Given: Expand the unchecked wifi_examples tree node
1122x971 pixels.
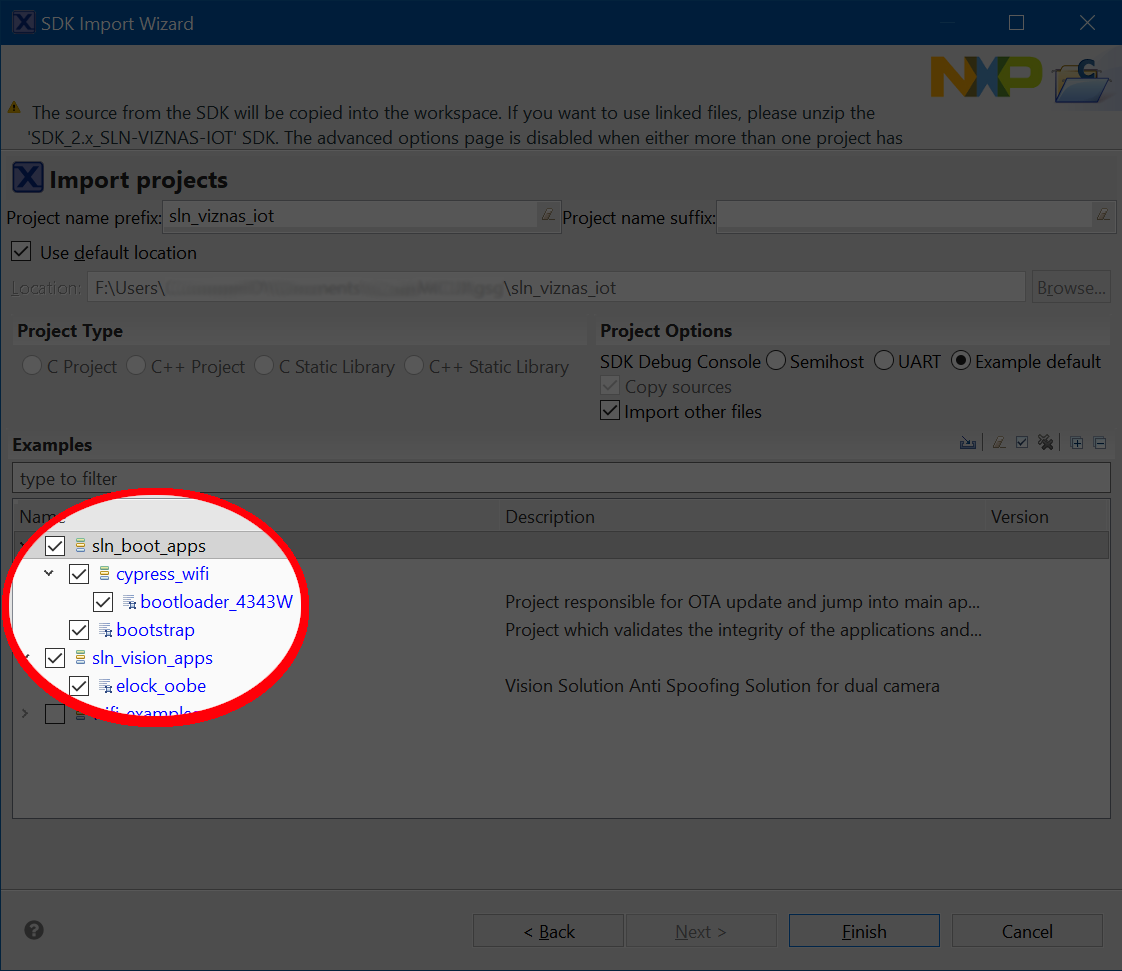Looking at the screenshot, I should coord(25,713).
